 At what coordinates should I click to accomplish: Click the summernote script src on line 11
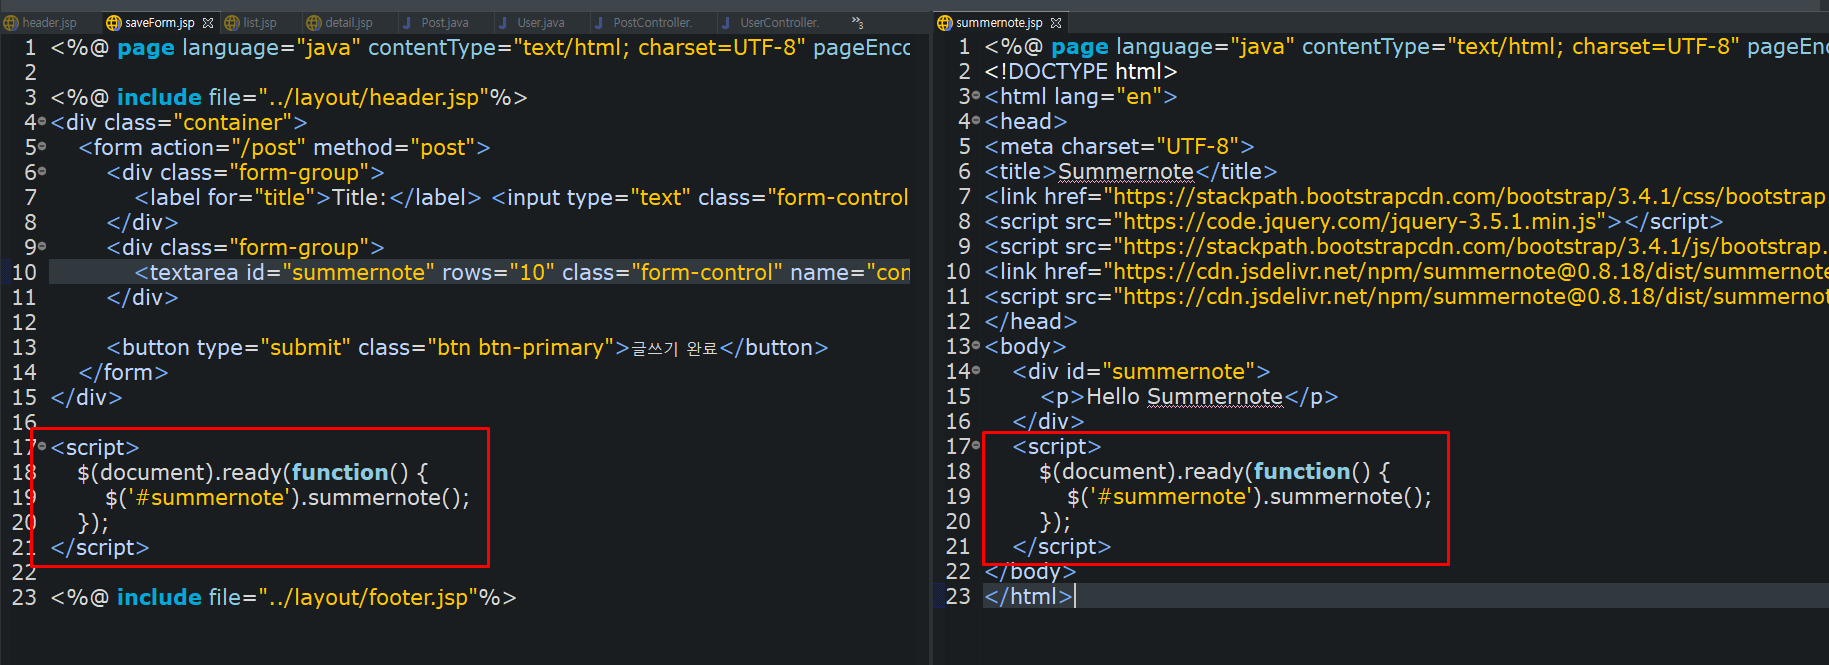click(x=1405, y=296)
